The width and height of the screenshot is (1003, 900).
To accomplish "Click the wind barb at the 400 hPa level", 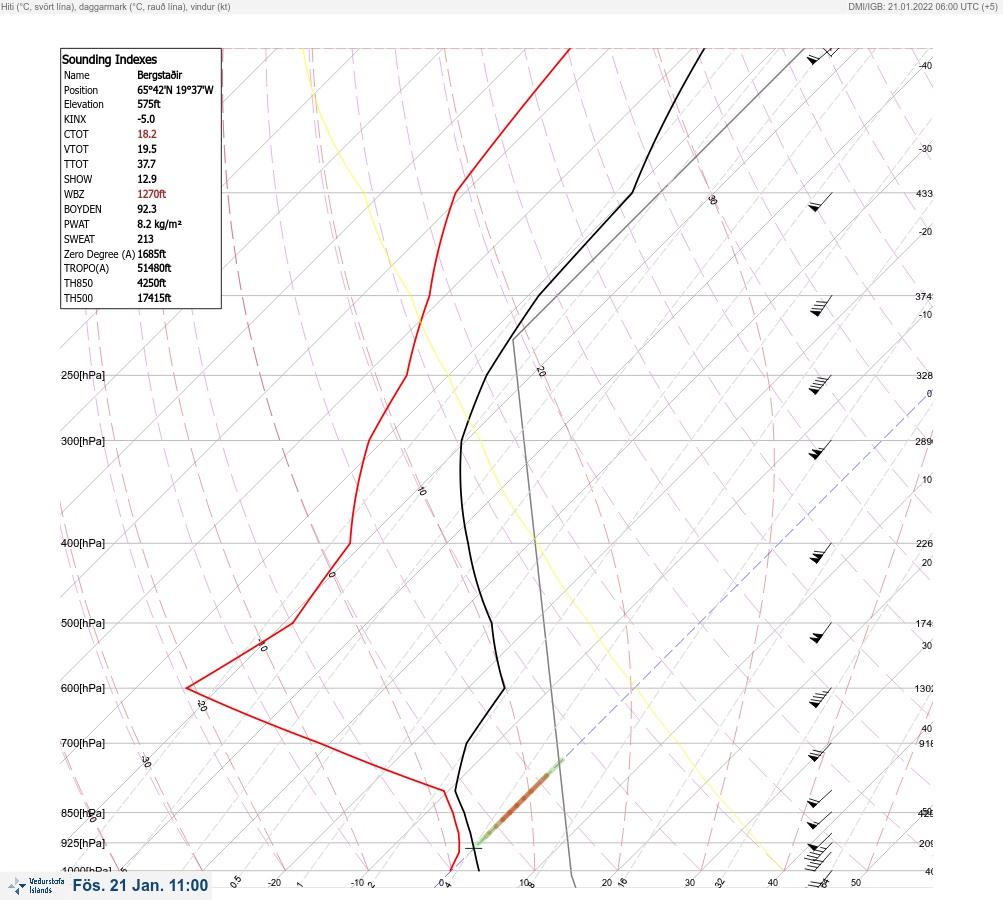I will click(820, 553).
